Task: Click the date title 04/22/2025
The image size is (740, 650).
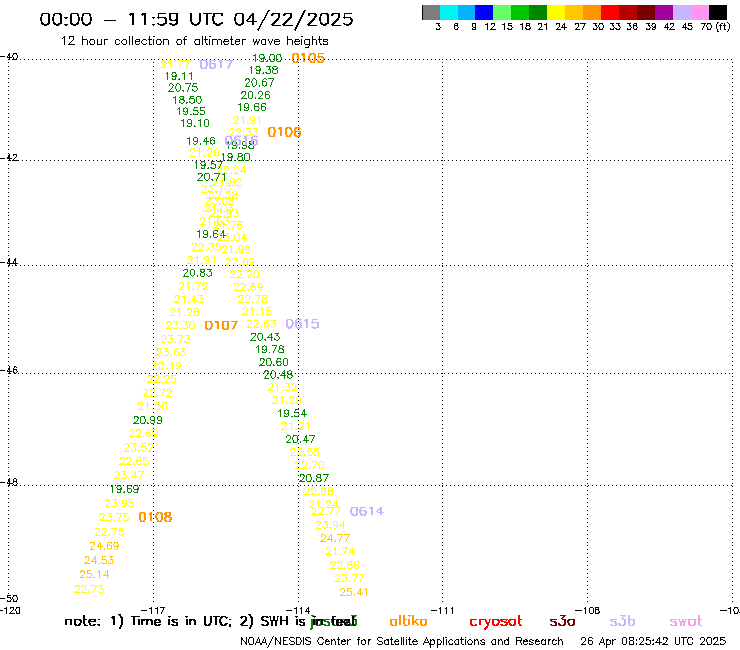Action: click(293, 19)
